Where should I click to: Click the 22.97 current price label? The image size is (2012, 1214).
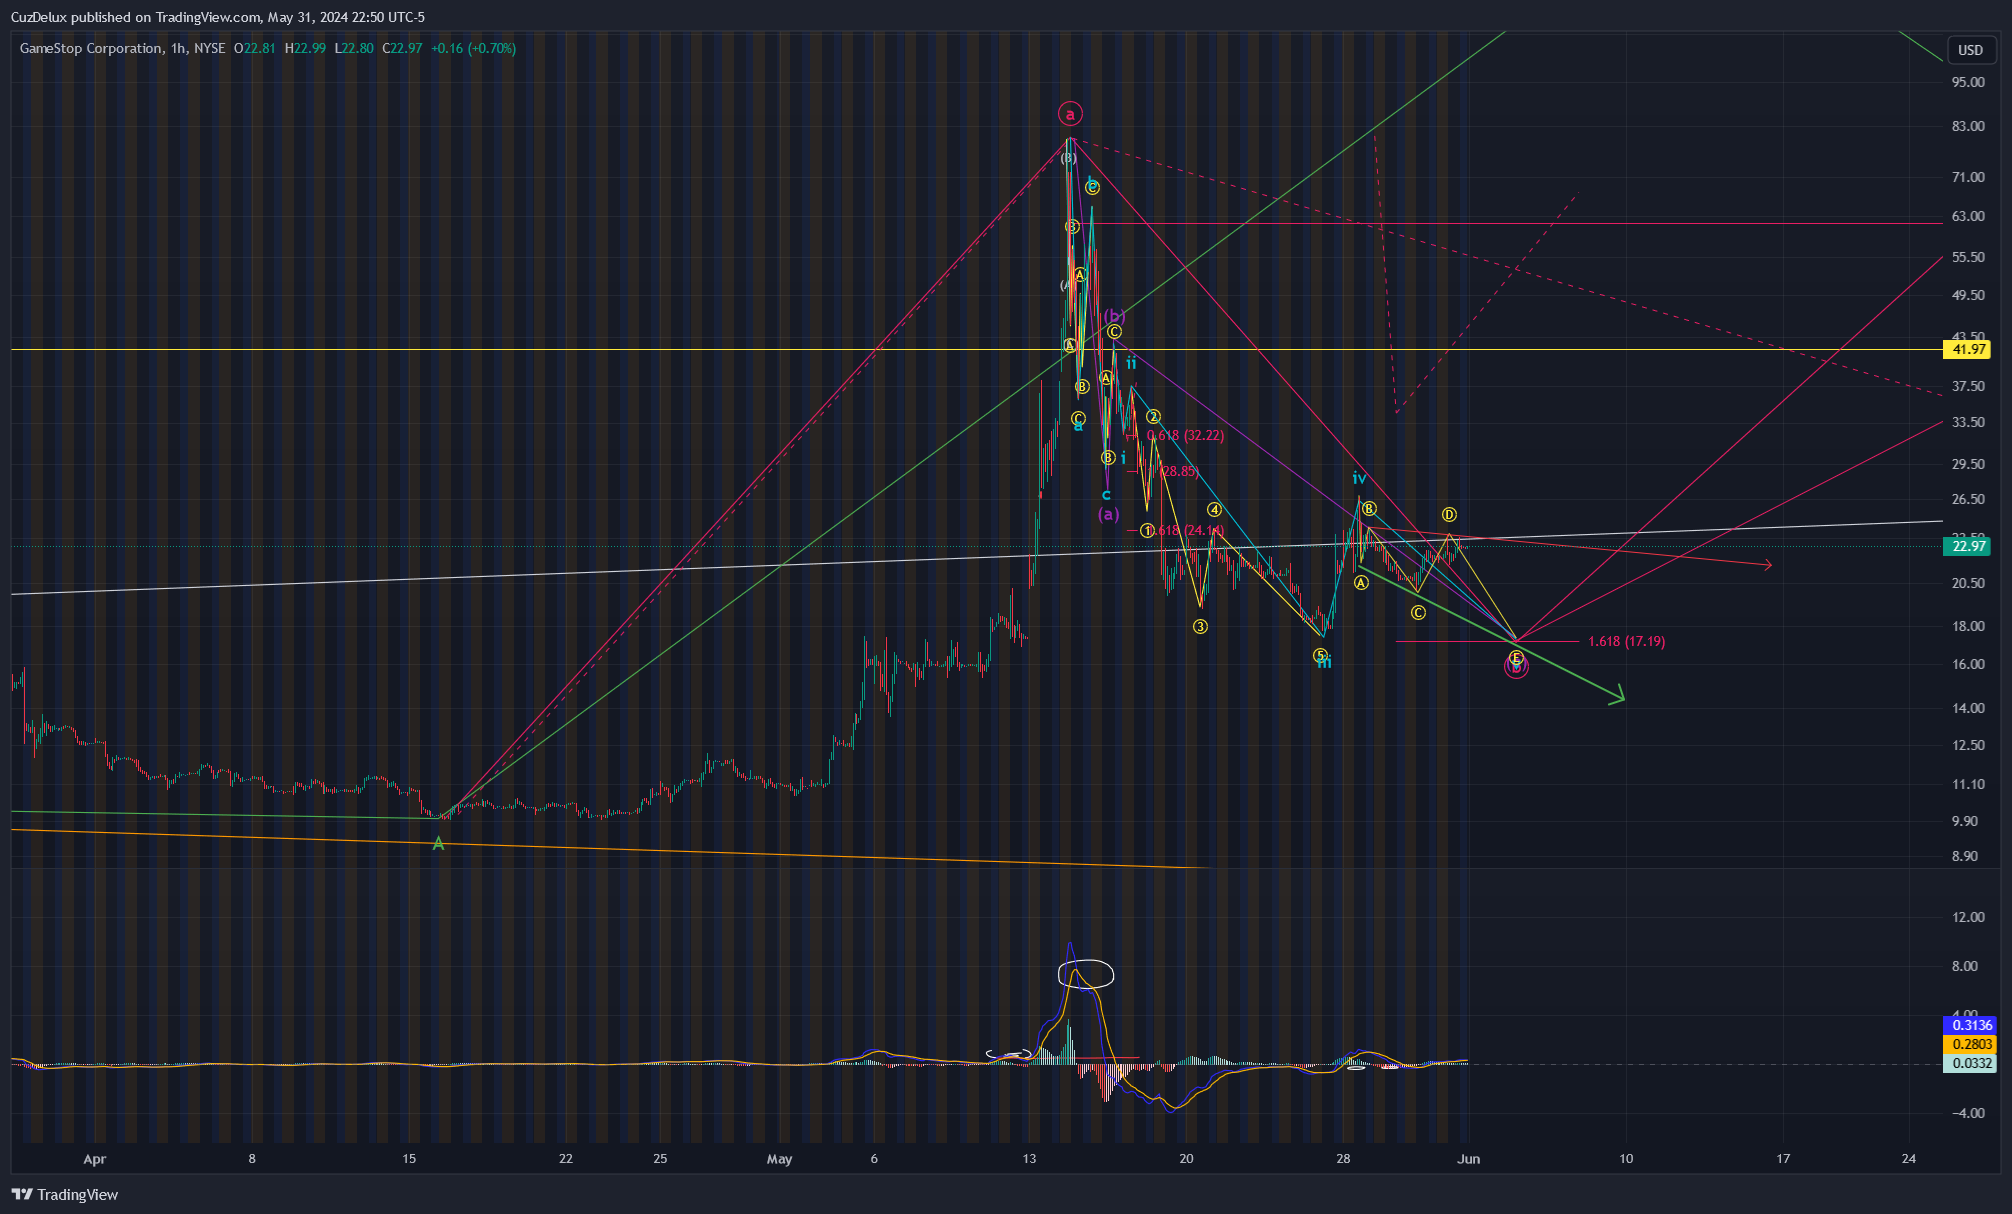click(1968, 546)
